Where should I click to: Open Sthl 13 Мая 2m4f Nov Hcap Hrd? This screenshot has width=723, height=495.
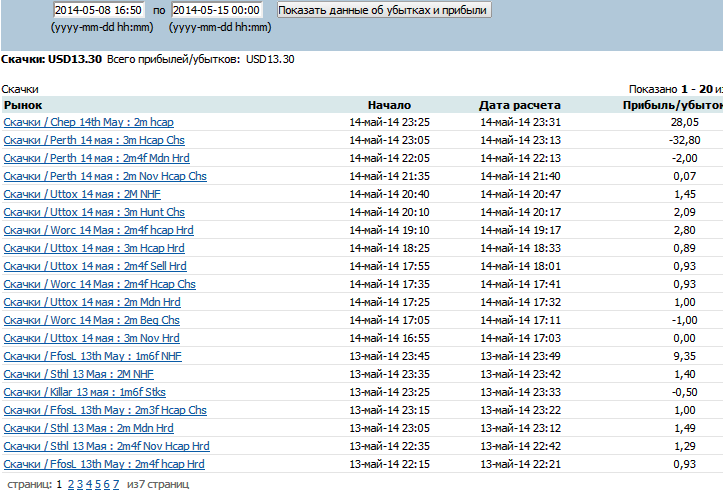coord(107,446)
